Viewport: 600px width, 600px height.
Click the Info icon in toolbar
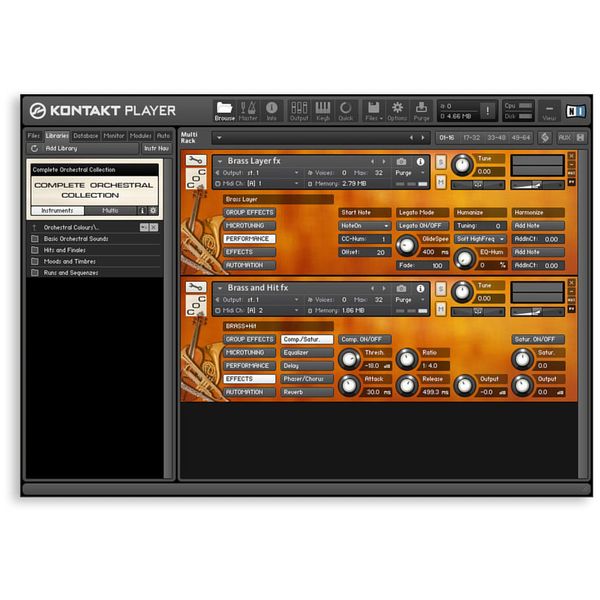[x=272, y=111]
